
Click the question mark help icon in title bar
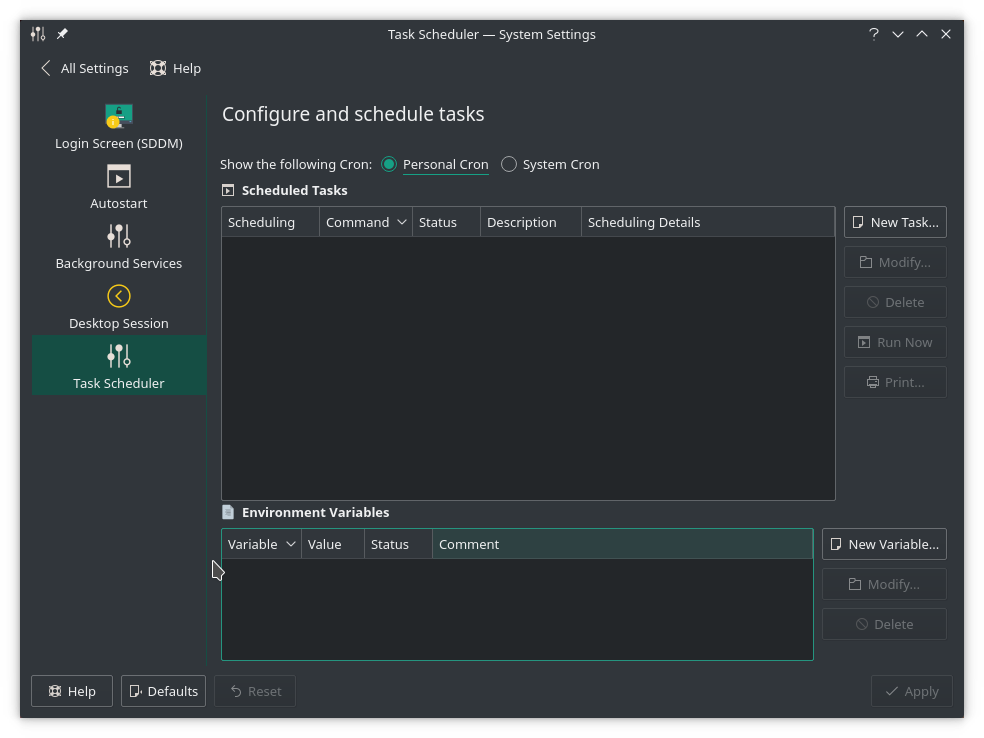[873, 34]
